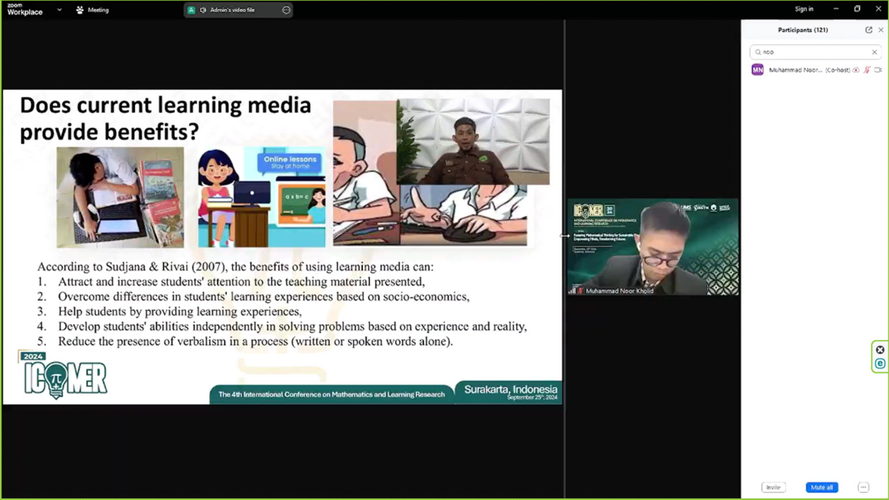Clear the participant search field
Screen dimensions: 889x500
pos(874,52)
